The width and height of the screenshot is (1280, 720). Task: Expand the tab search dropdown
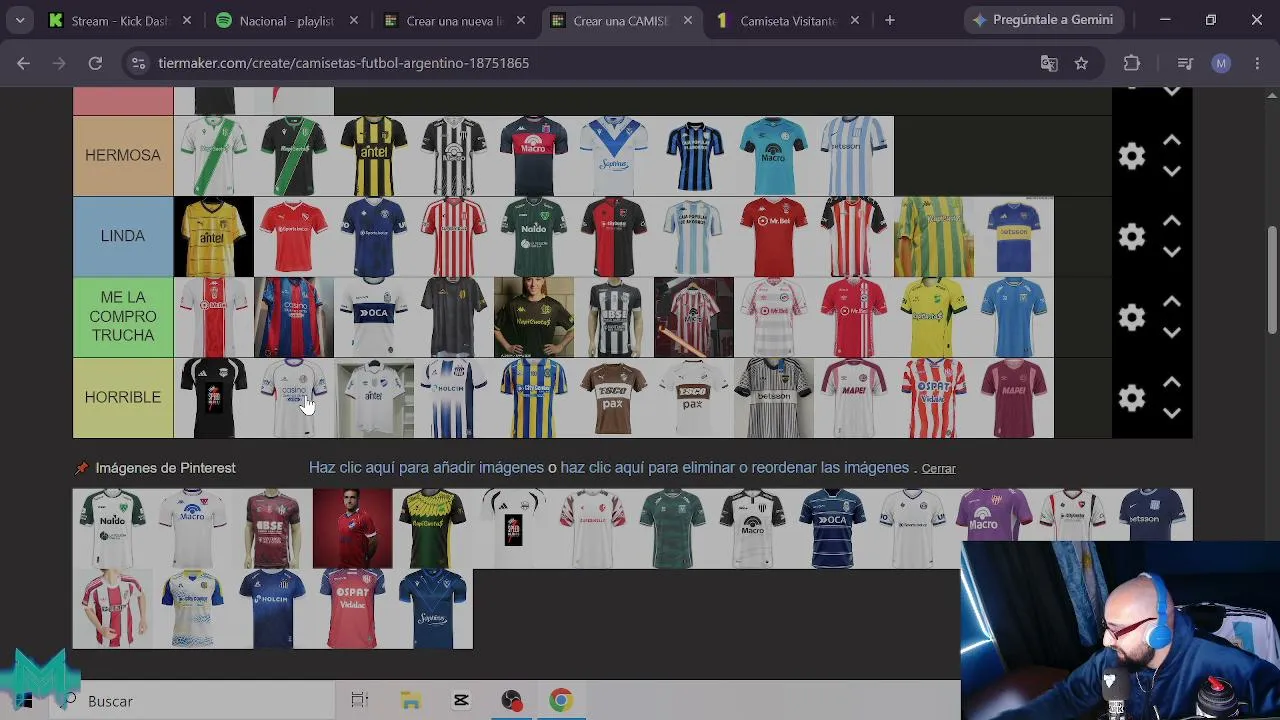[x=20, y=20]
